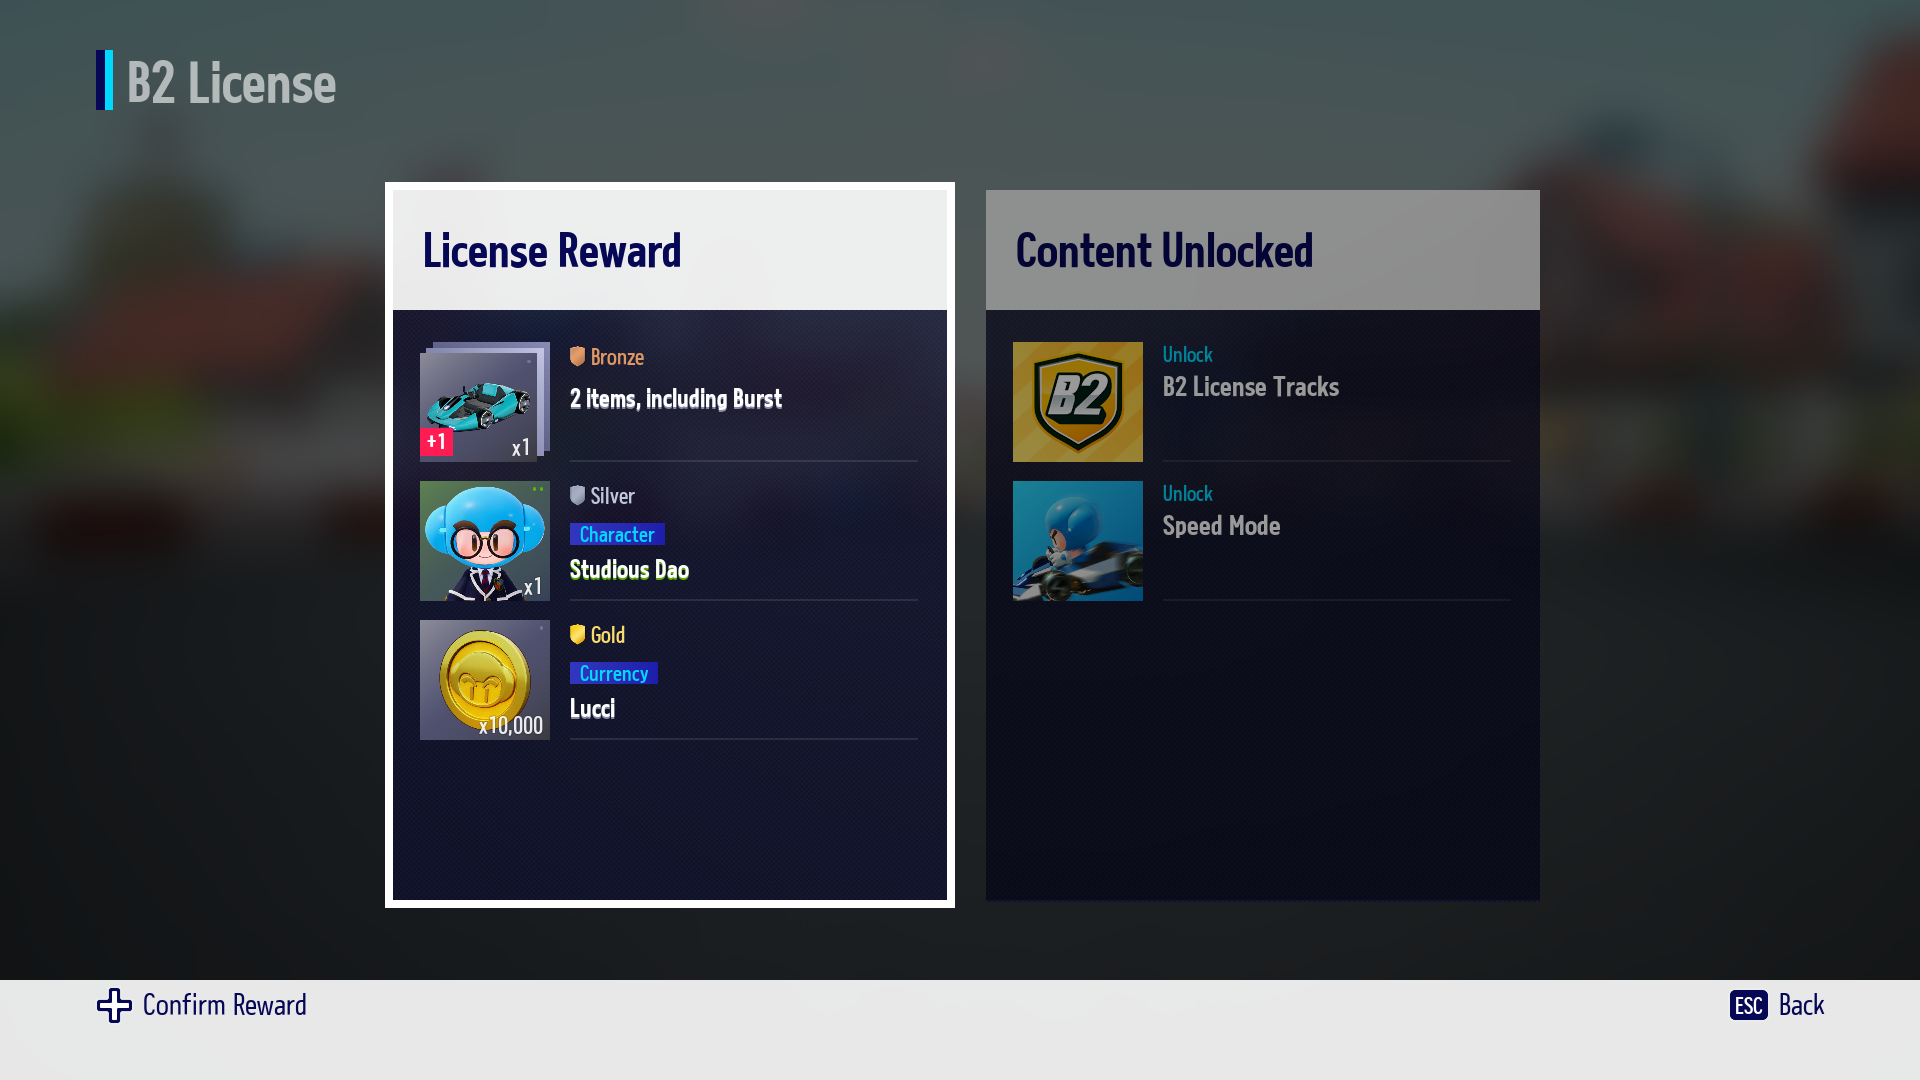
Task: Select the License Reward panel header
Action: click(x=670, y=250)
